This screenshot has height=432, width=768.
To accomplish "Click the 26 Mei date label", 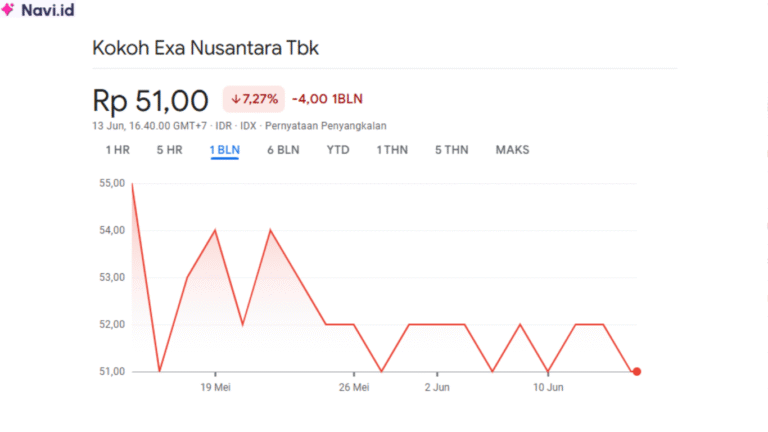I will [354, 387].
